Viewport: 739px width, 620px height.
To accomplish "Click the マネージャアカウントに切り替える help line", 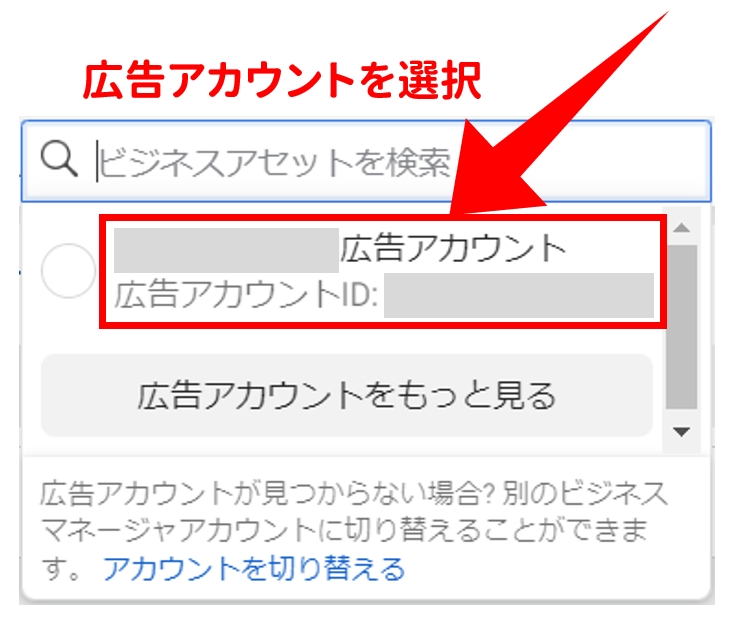I will point(343,530).
